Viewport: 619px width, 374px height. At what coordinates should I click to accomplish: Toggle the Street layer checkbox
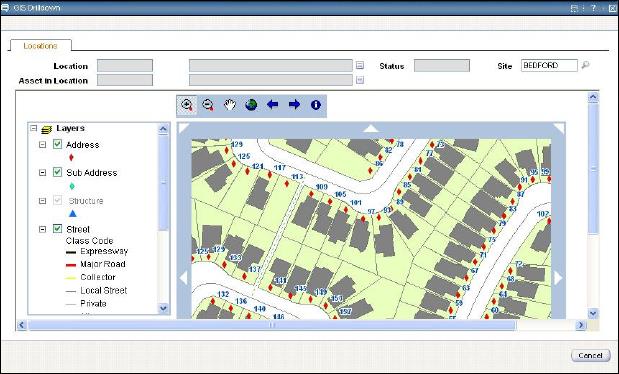point(57,229)
